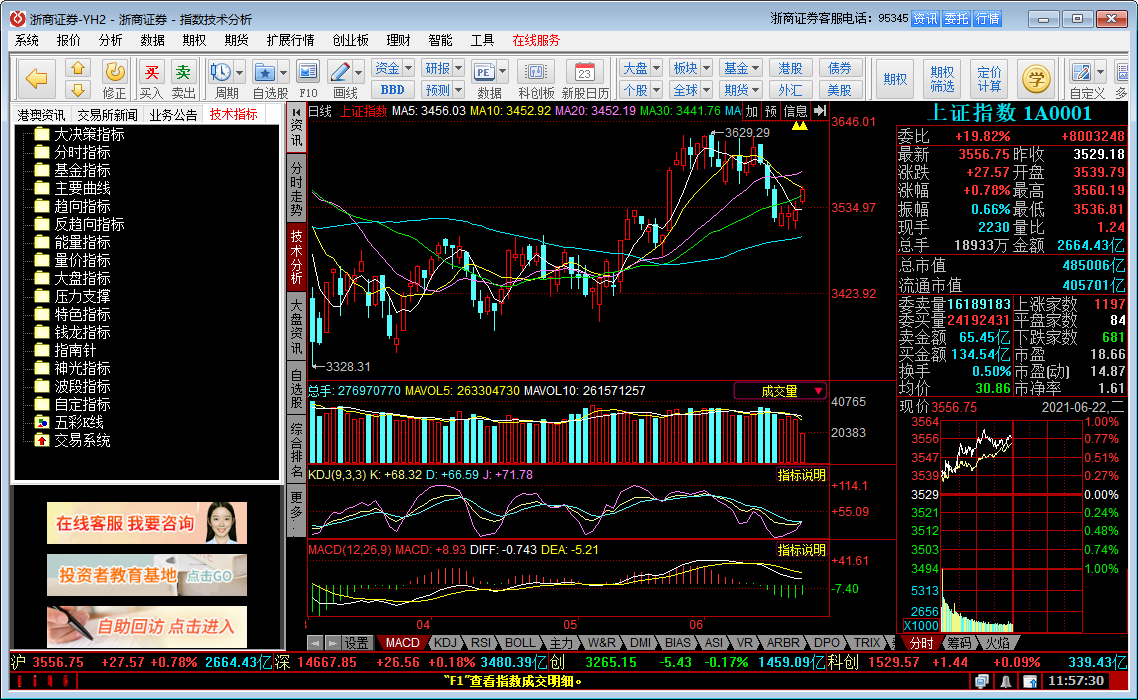1138x700 pixels.
Task: Click the BBD button
Action: [393, 90]
